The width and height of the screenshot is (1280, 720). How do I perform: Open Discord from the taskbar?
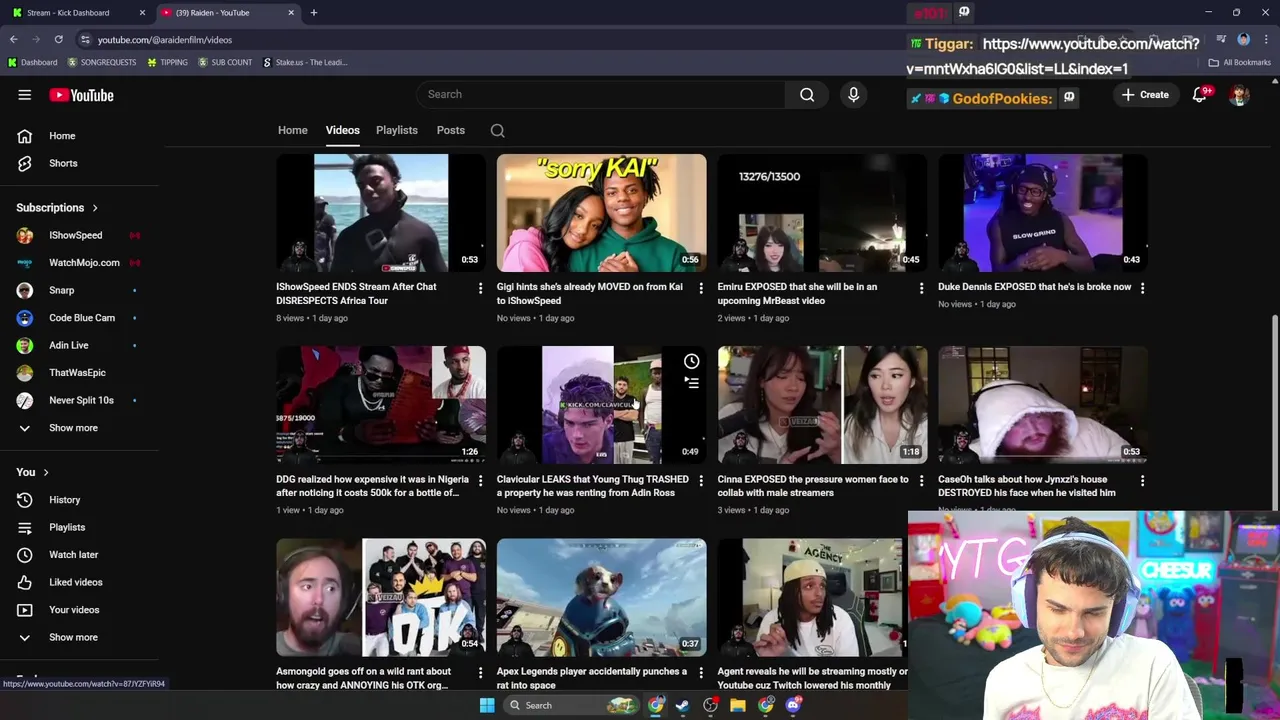pos(793,705)
